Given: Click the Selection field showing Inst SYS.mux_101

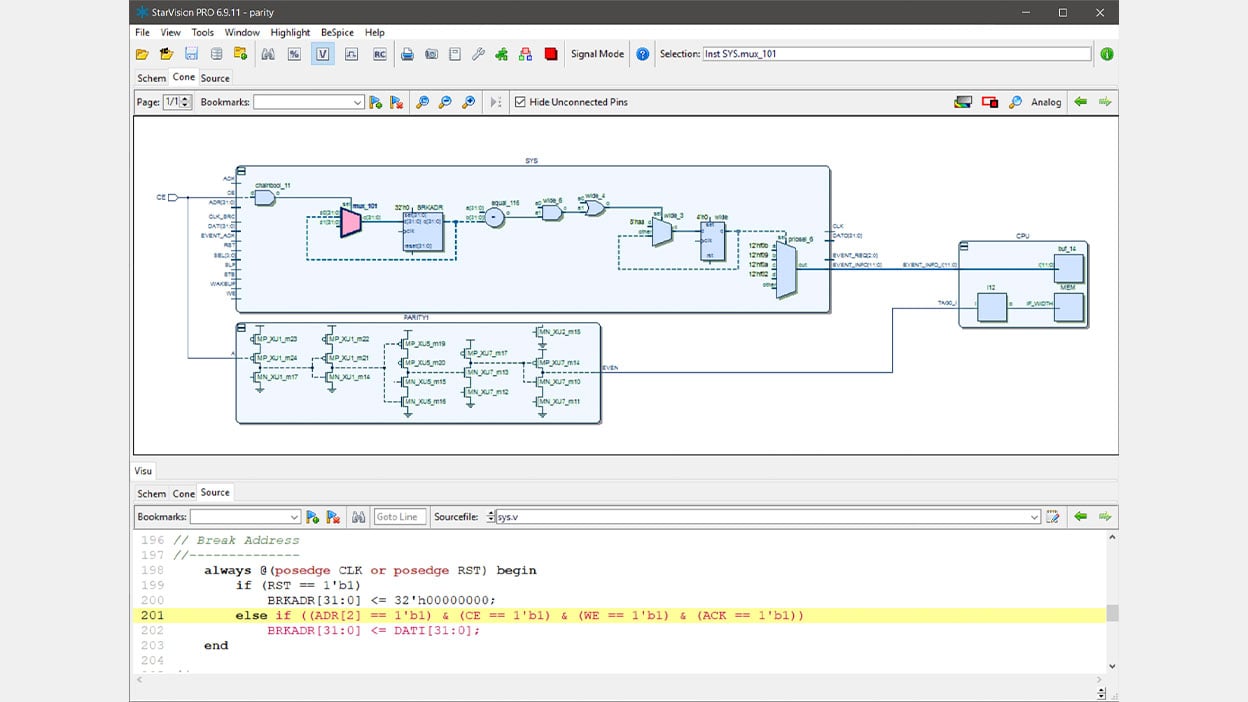Looking at the screenshot, I should click(896, 54).
